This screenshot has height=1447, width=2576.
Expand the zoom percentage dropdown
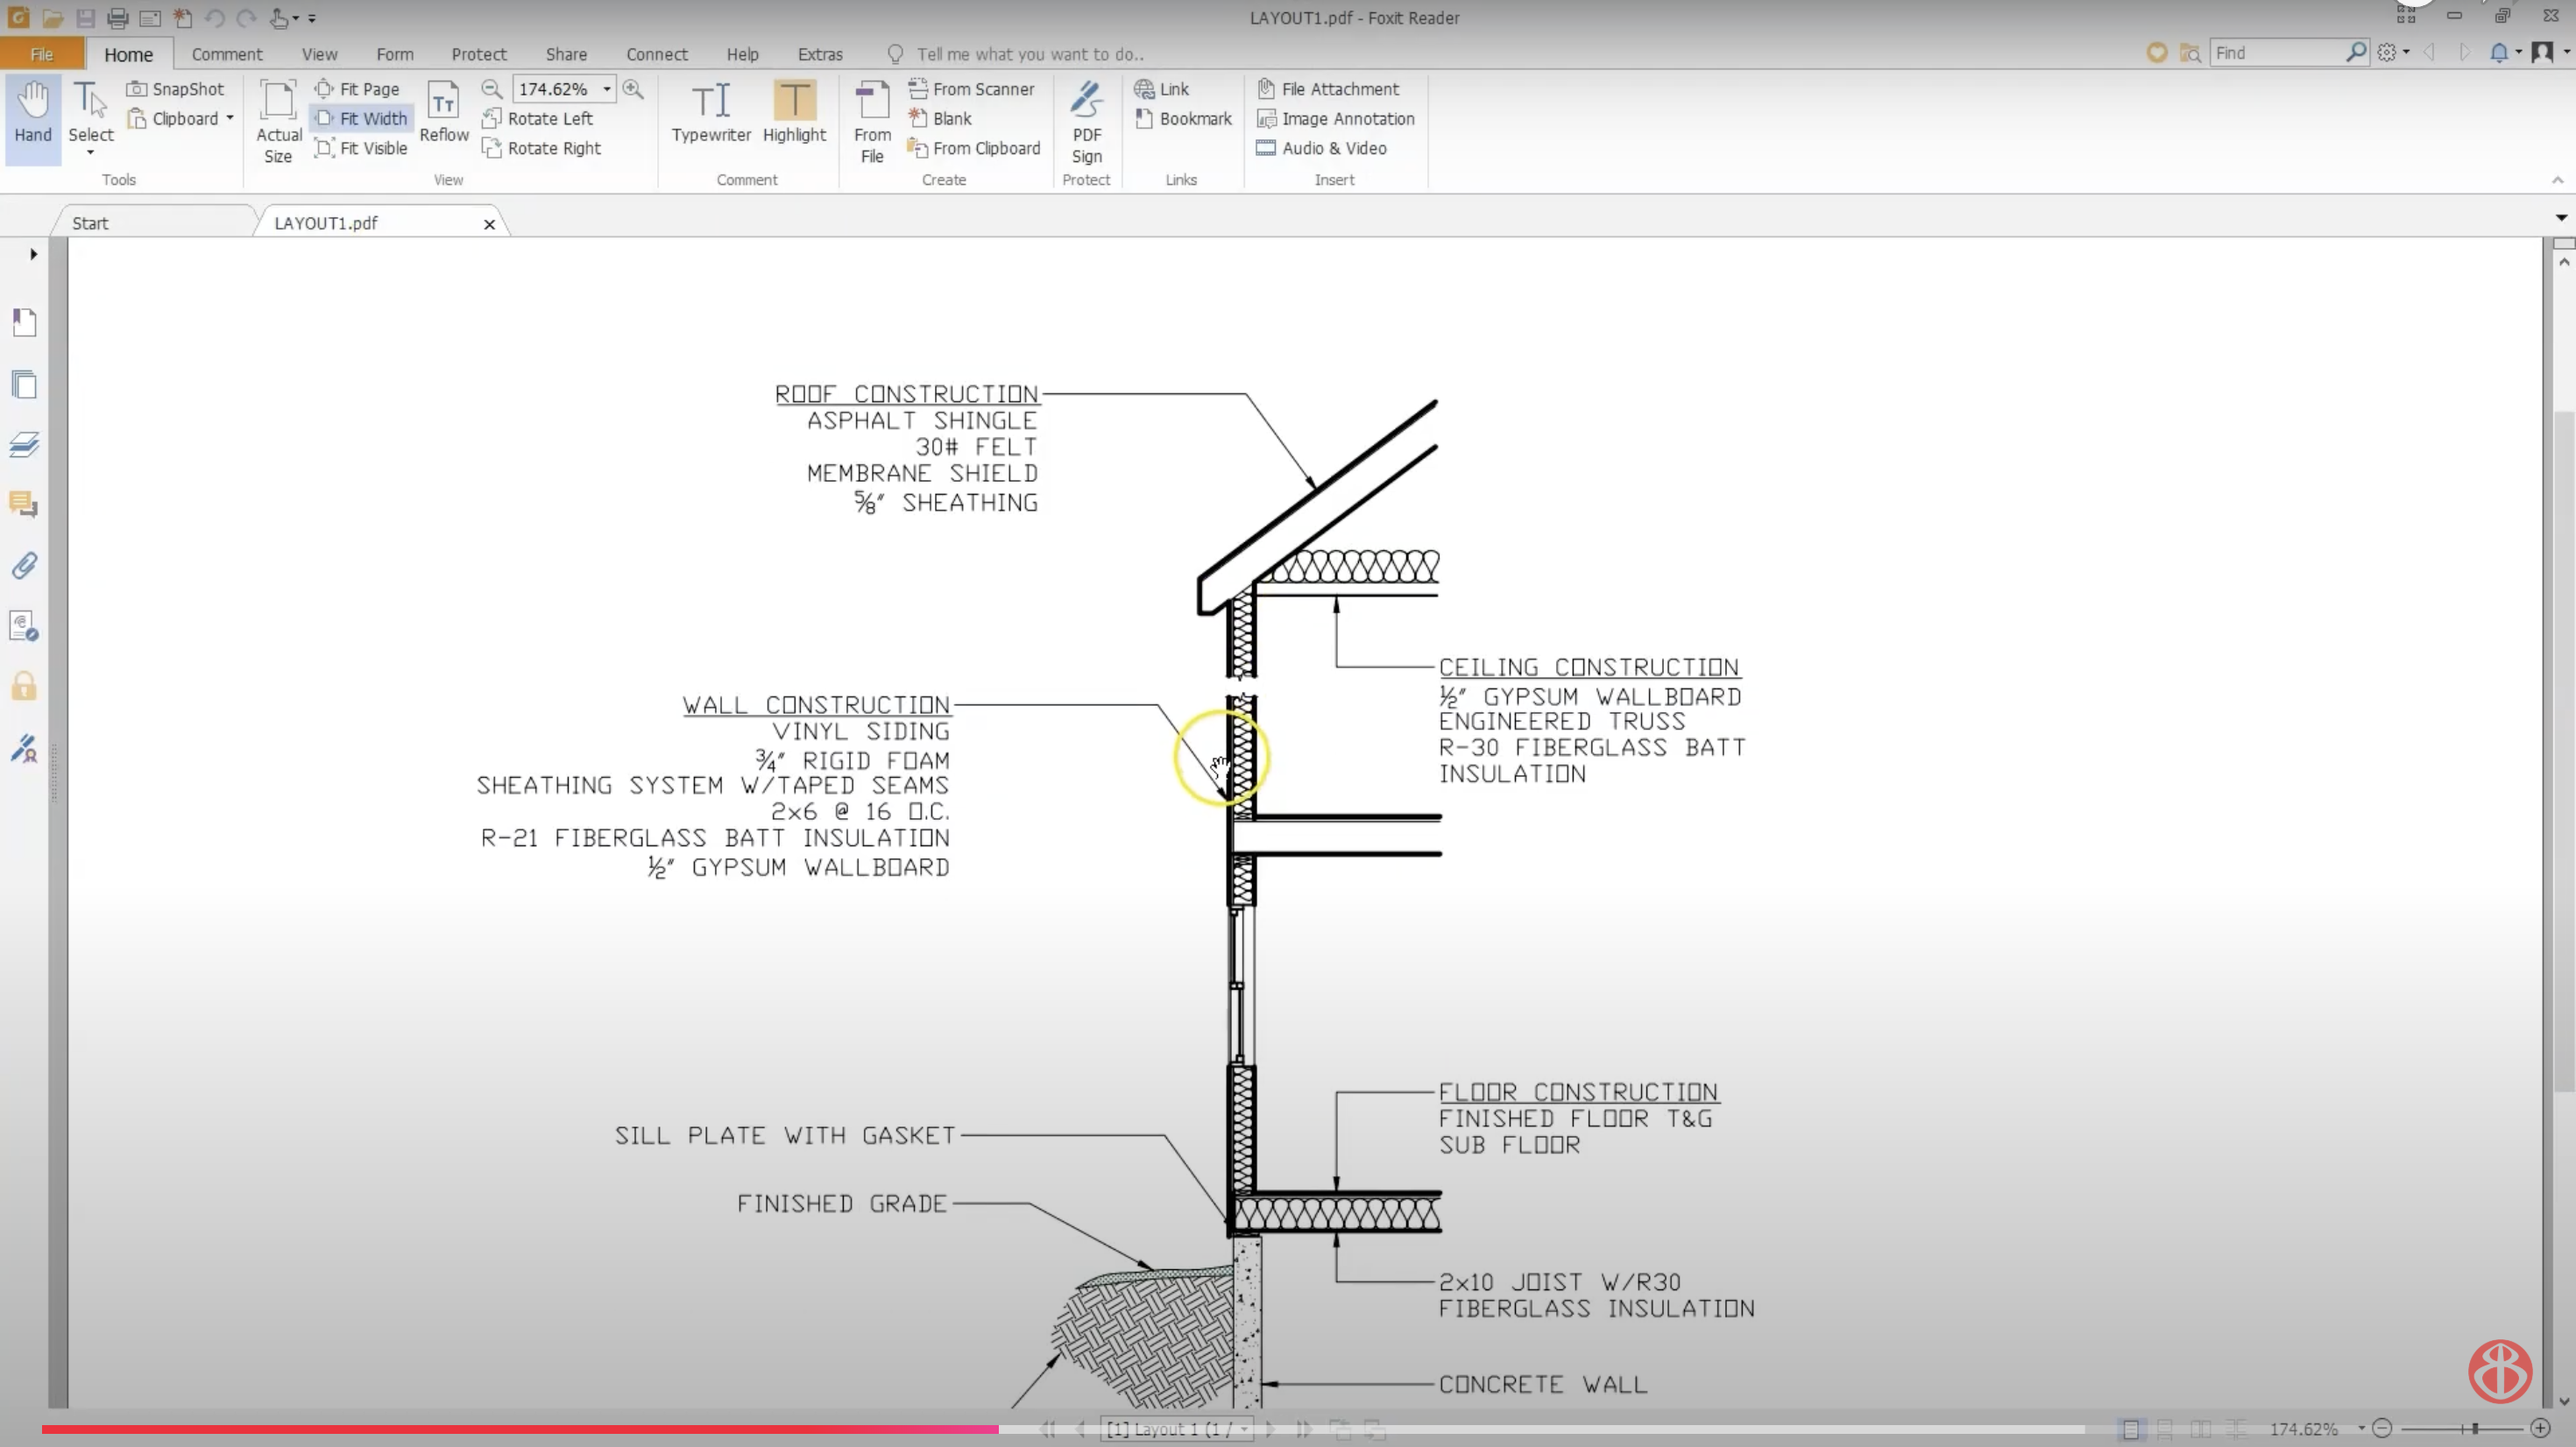click(606, 89)
